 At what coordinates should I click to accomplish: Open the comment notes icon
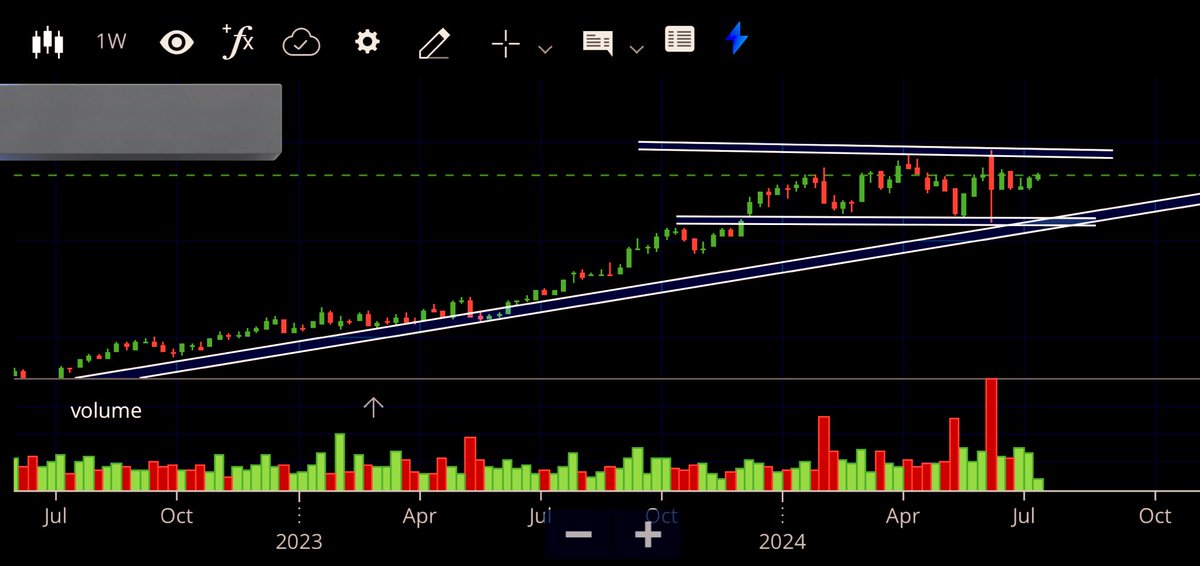coord(598,42)
